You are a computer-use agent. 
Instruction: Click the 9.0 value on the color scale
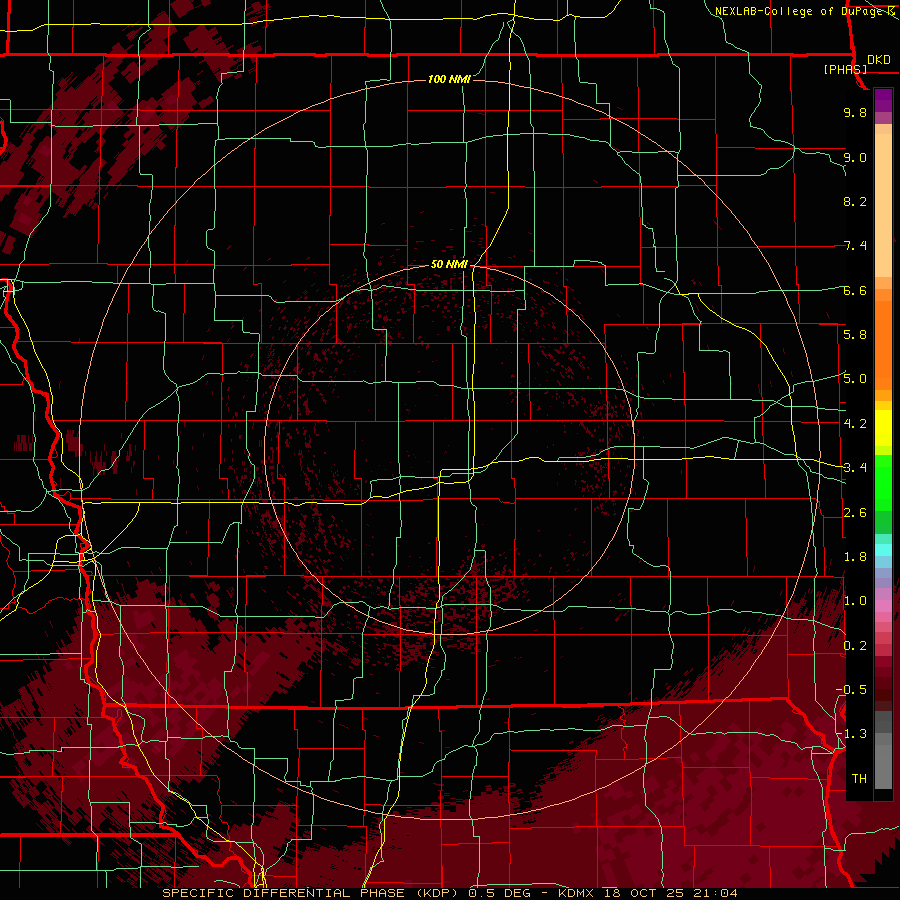(855, 157)
